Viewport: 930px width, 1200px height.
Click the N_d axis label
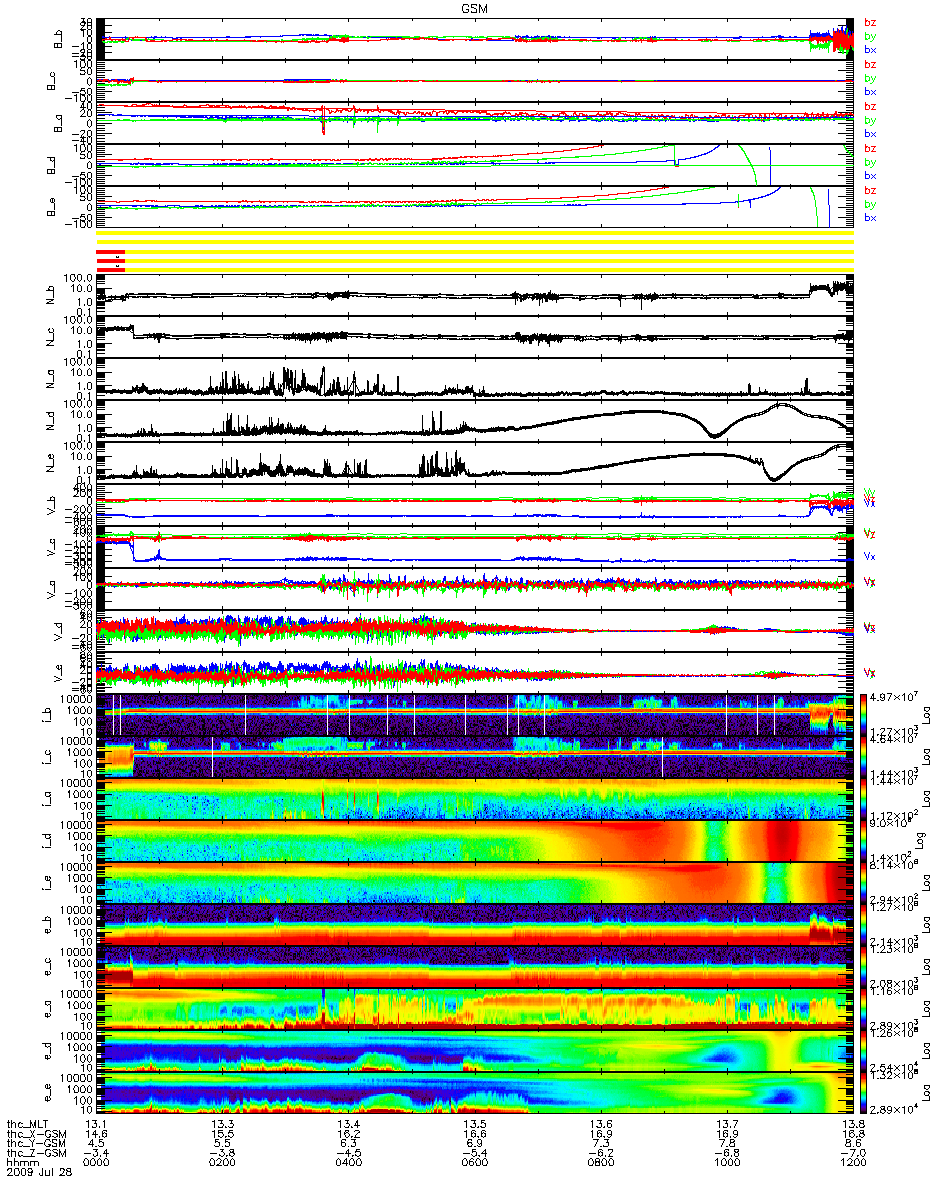(51, 422)
